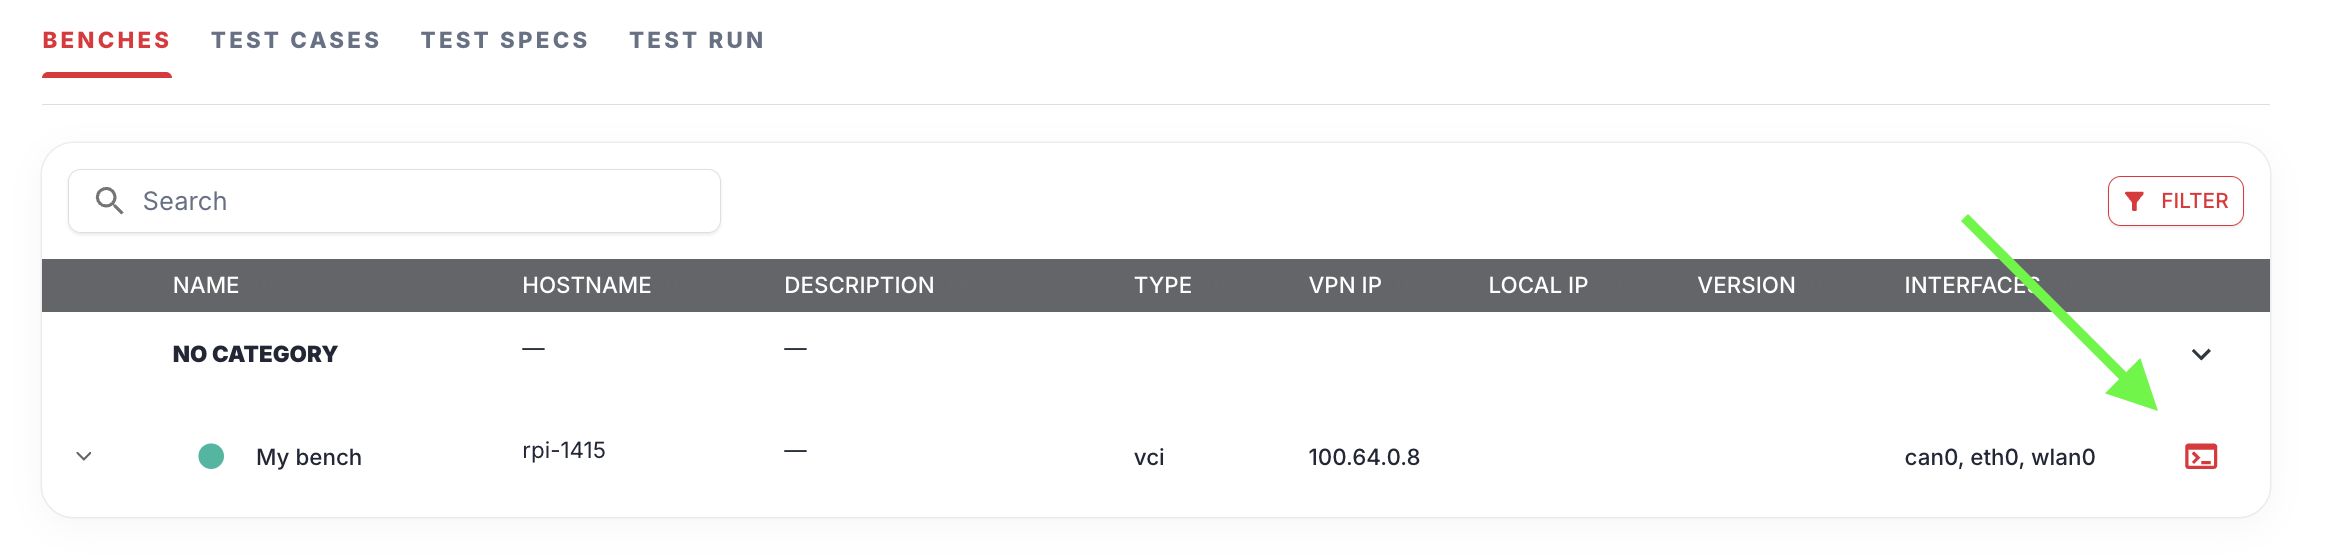Viewport: 2334px width, 556px height.
Task: Click the magnifying glass search icon
Action: coord(109,201)
